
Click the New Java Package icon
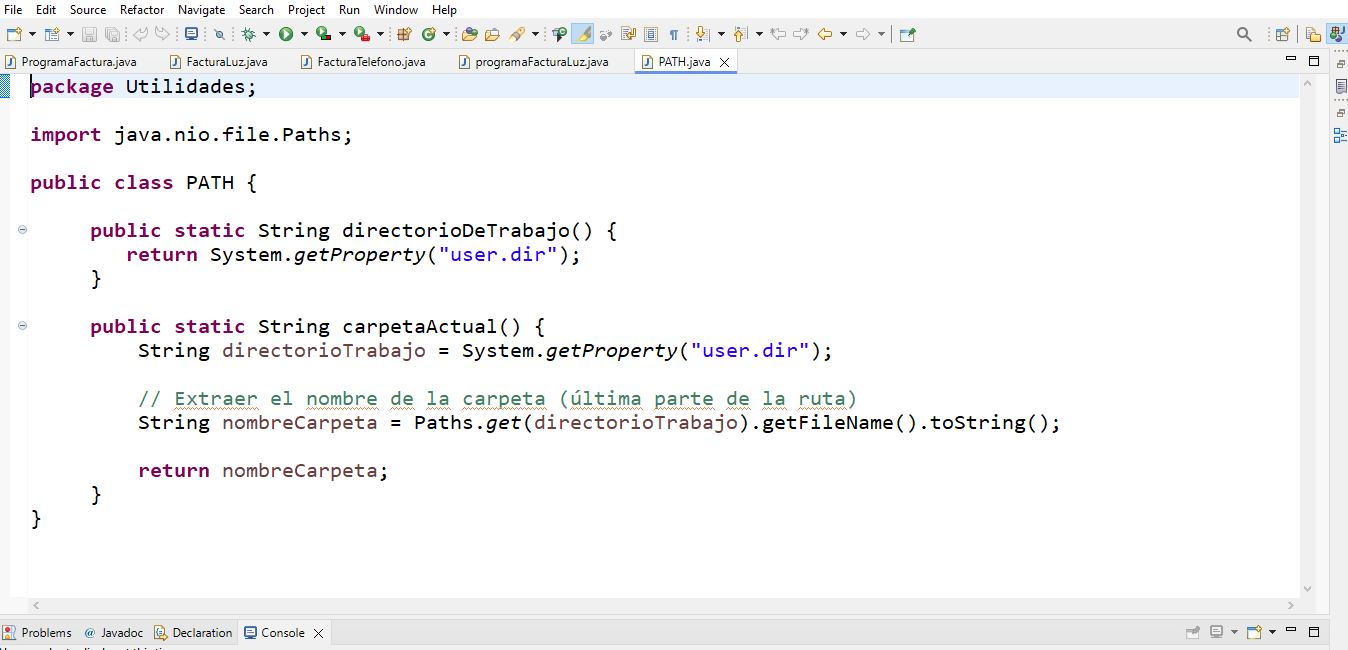point(404,34)
